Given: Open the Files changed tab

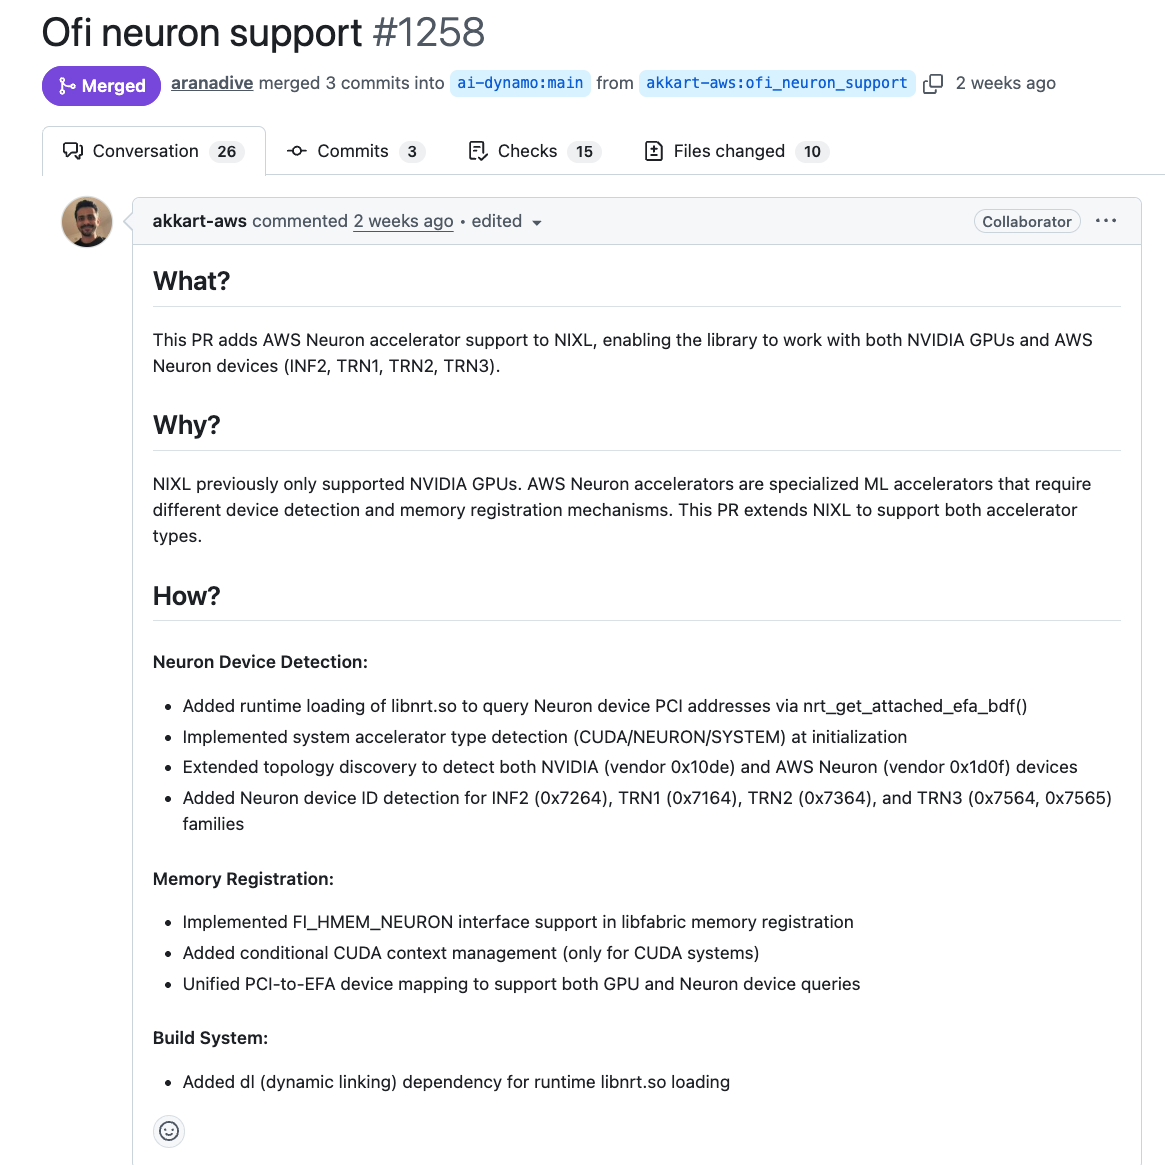Looking at the screenshot, I should tap(729, 151).
